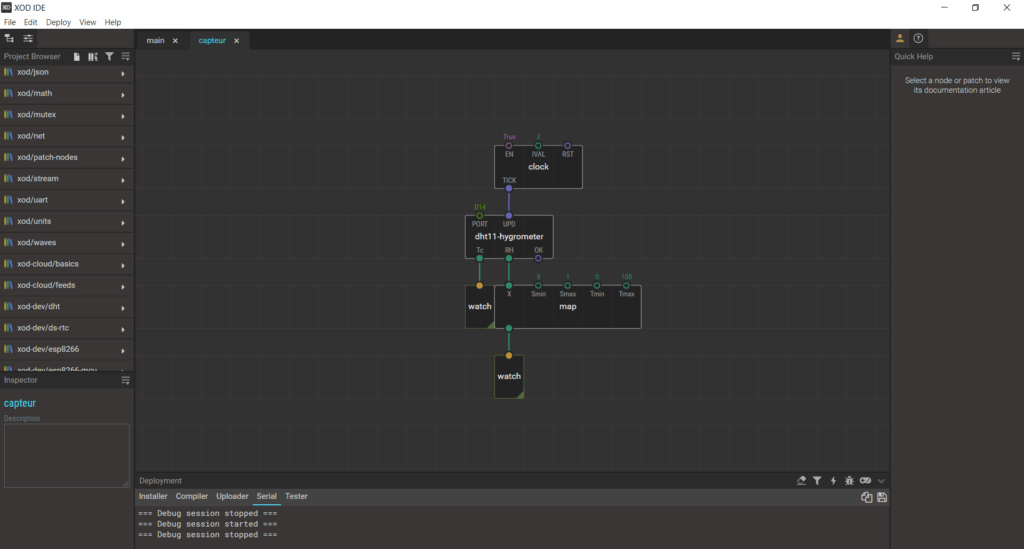This screenshot has height=549, width=1024.
Task: Expand the xod/patch-nodes library
Action: [123, 159]
